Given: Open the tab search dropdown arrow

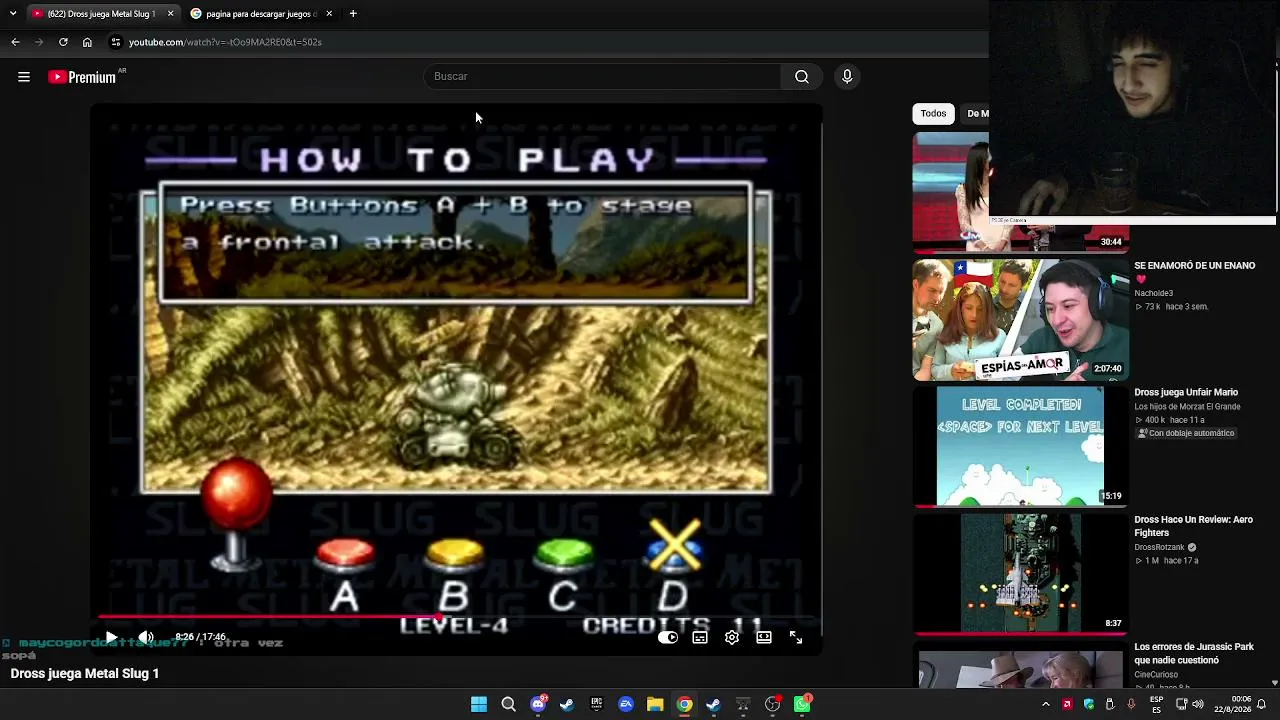Looking at the screenshot, I should coord(13,14).
